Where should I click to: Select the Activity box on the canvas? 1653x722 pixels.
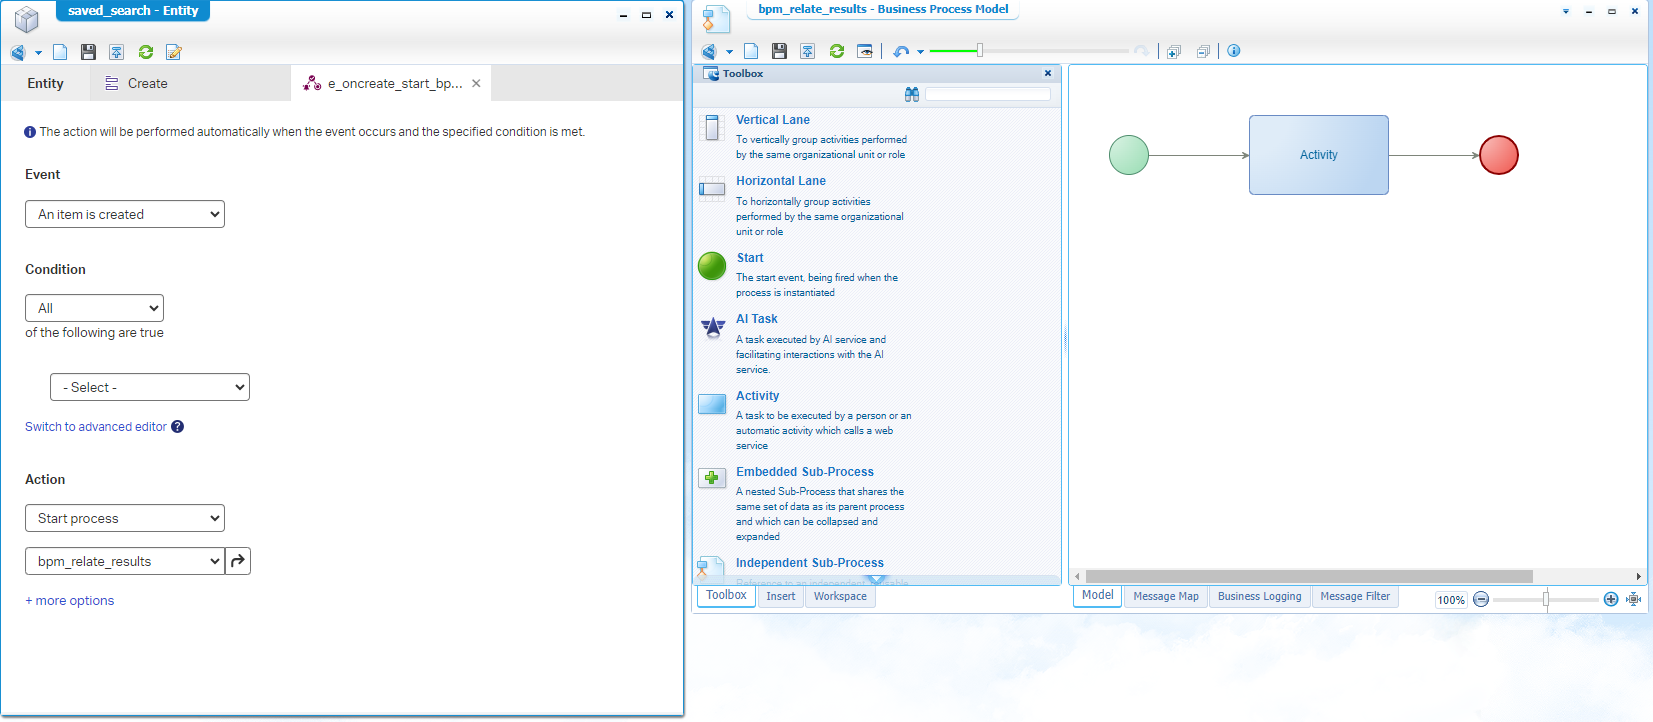click(x=1318, y=155)
